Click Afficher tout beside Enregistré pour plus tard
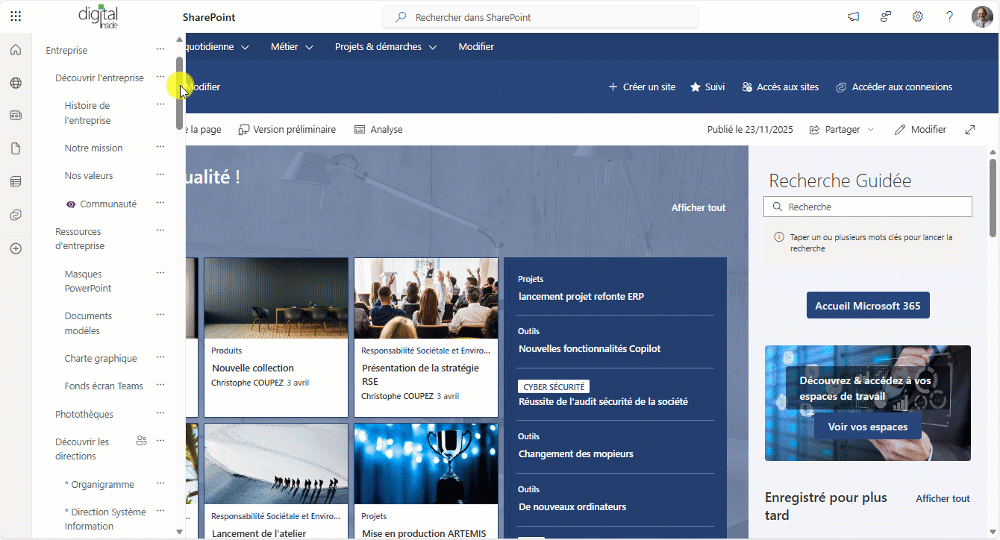1000x540 pixels. coord(943,499)
